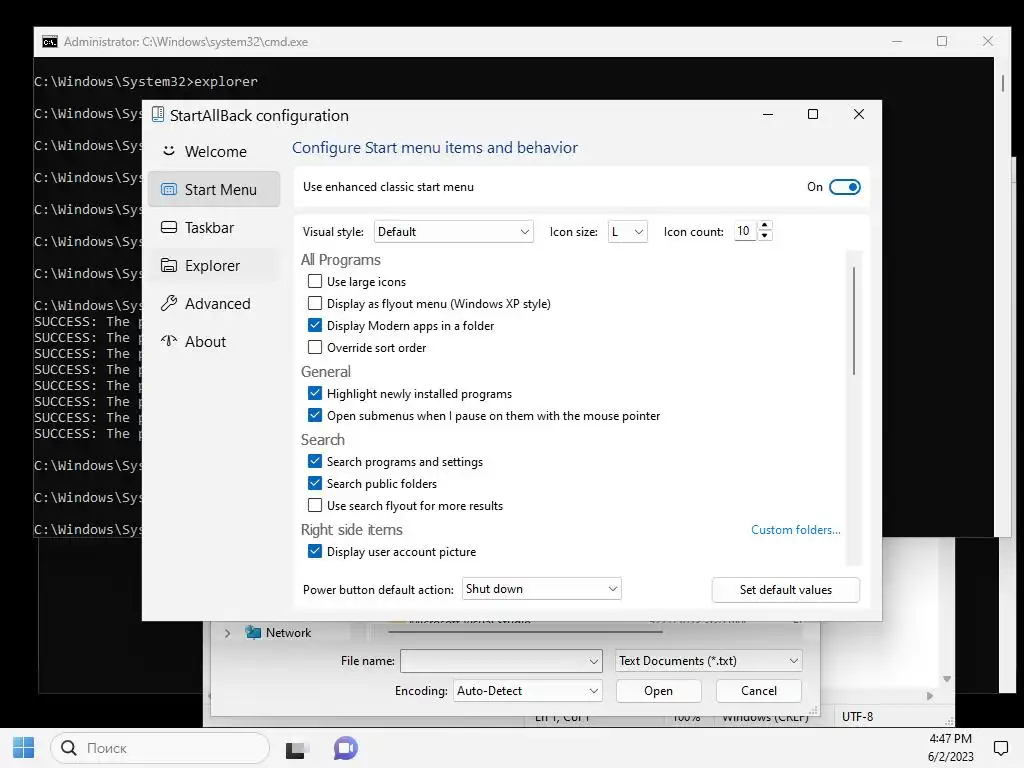Image resolution: width=1024 pixels, height=768 pixels.
Task: Open the About section
Action: click(x=214, y=341)
